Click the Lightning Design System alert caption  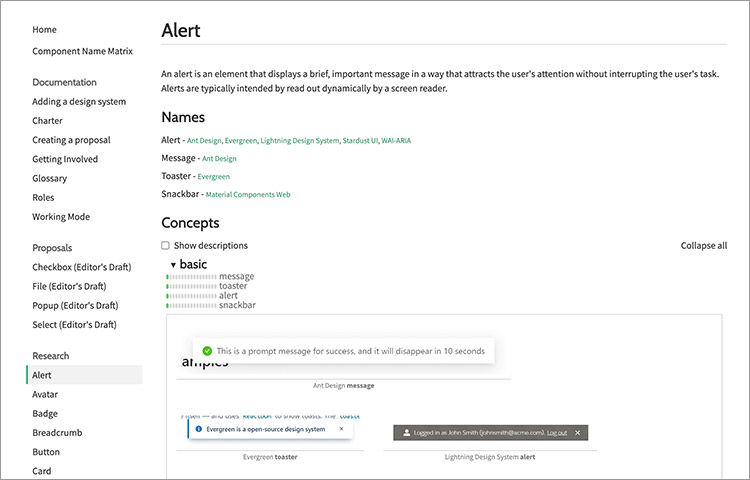coord(490,457)
